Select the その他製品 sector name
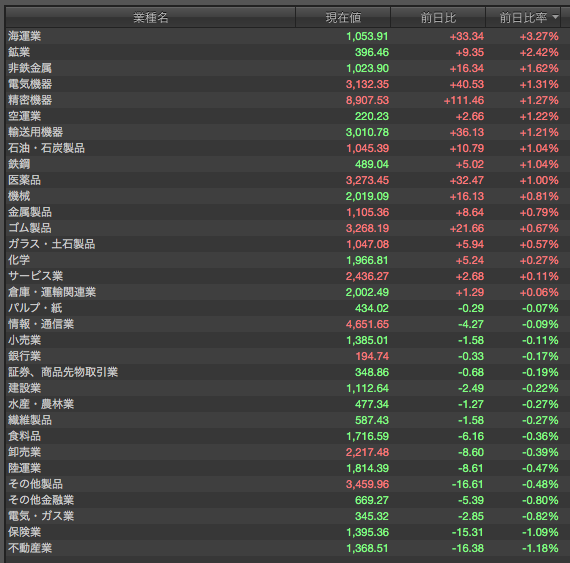Image resolution: width=570 pixels, height=563 pixels. tap(36, 484)
